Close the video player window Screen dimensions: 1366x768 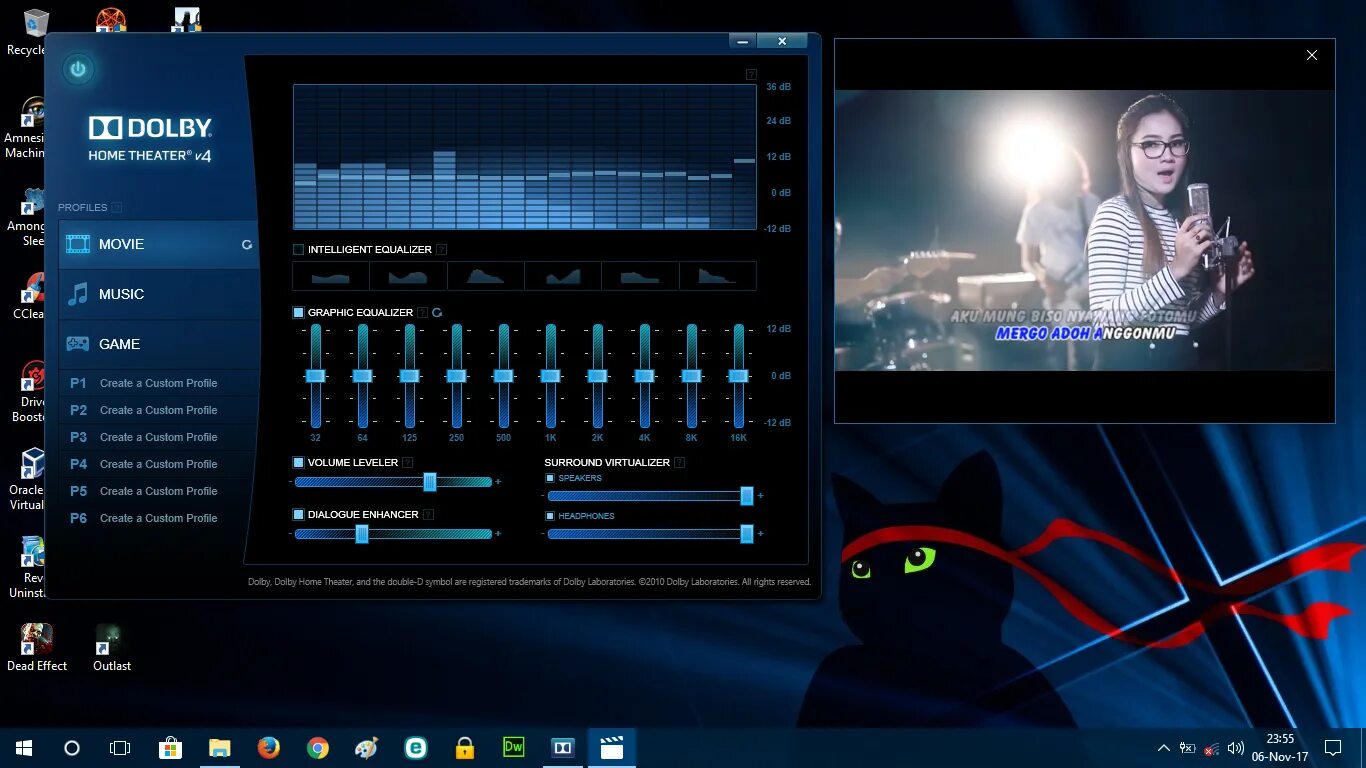[1312, 56]
